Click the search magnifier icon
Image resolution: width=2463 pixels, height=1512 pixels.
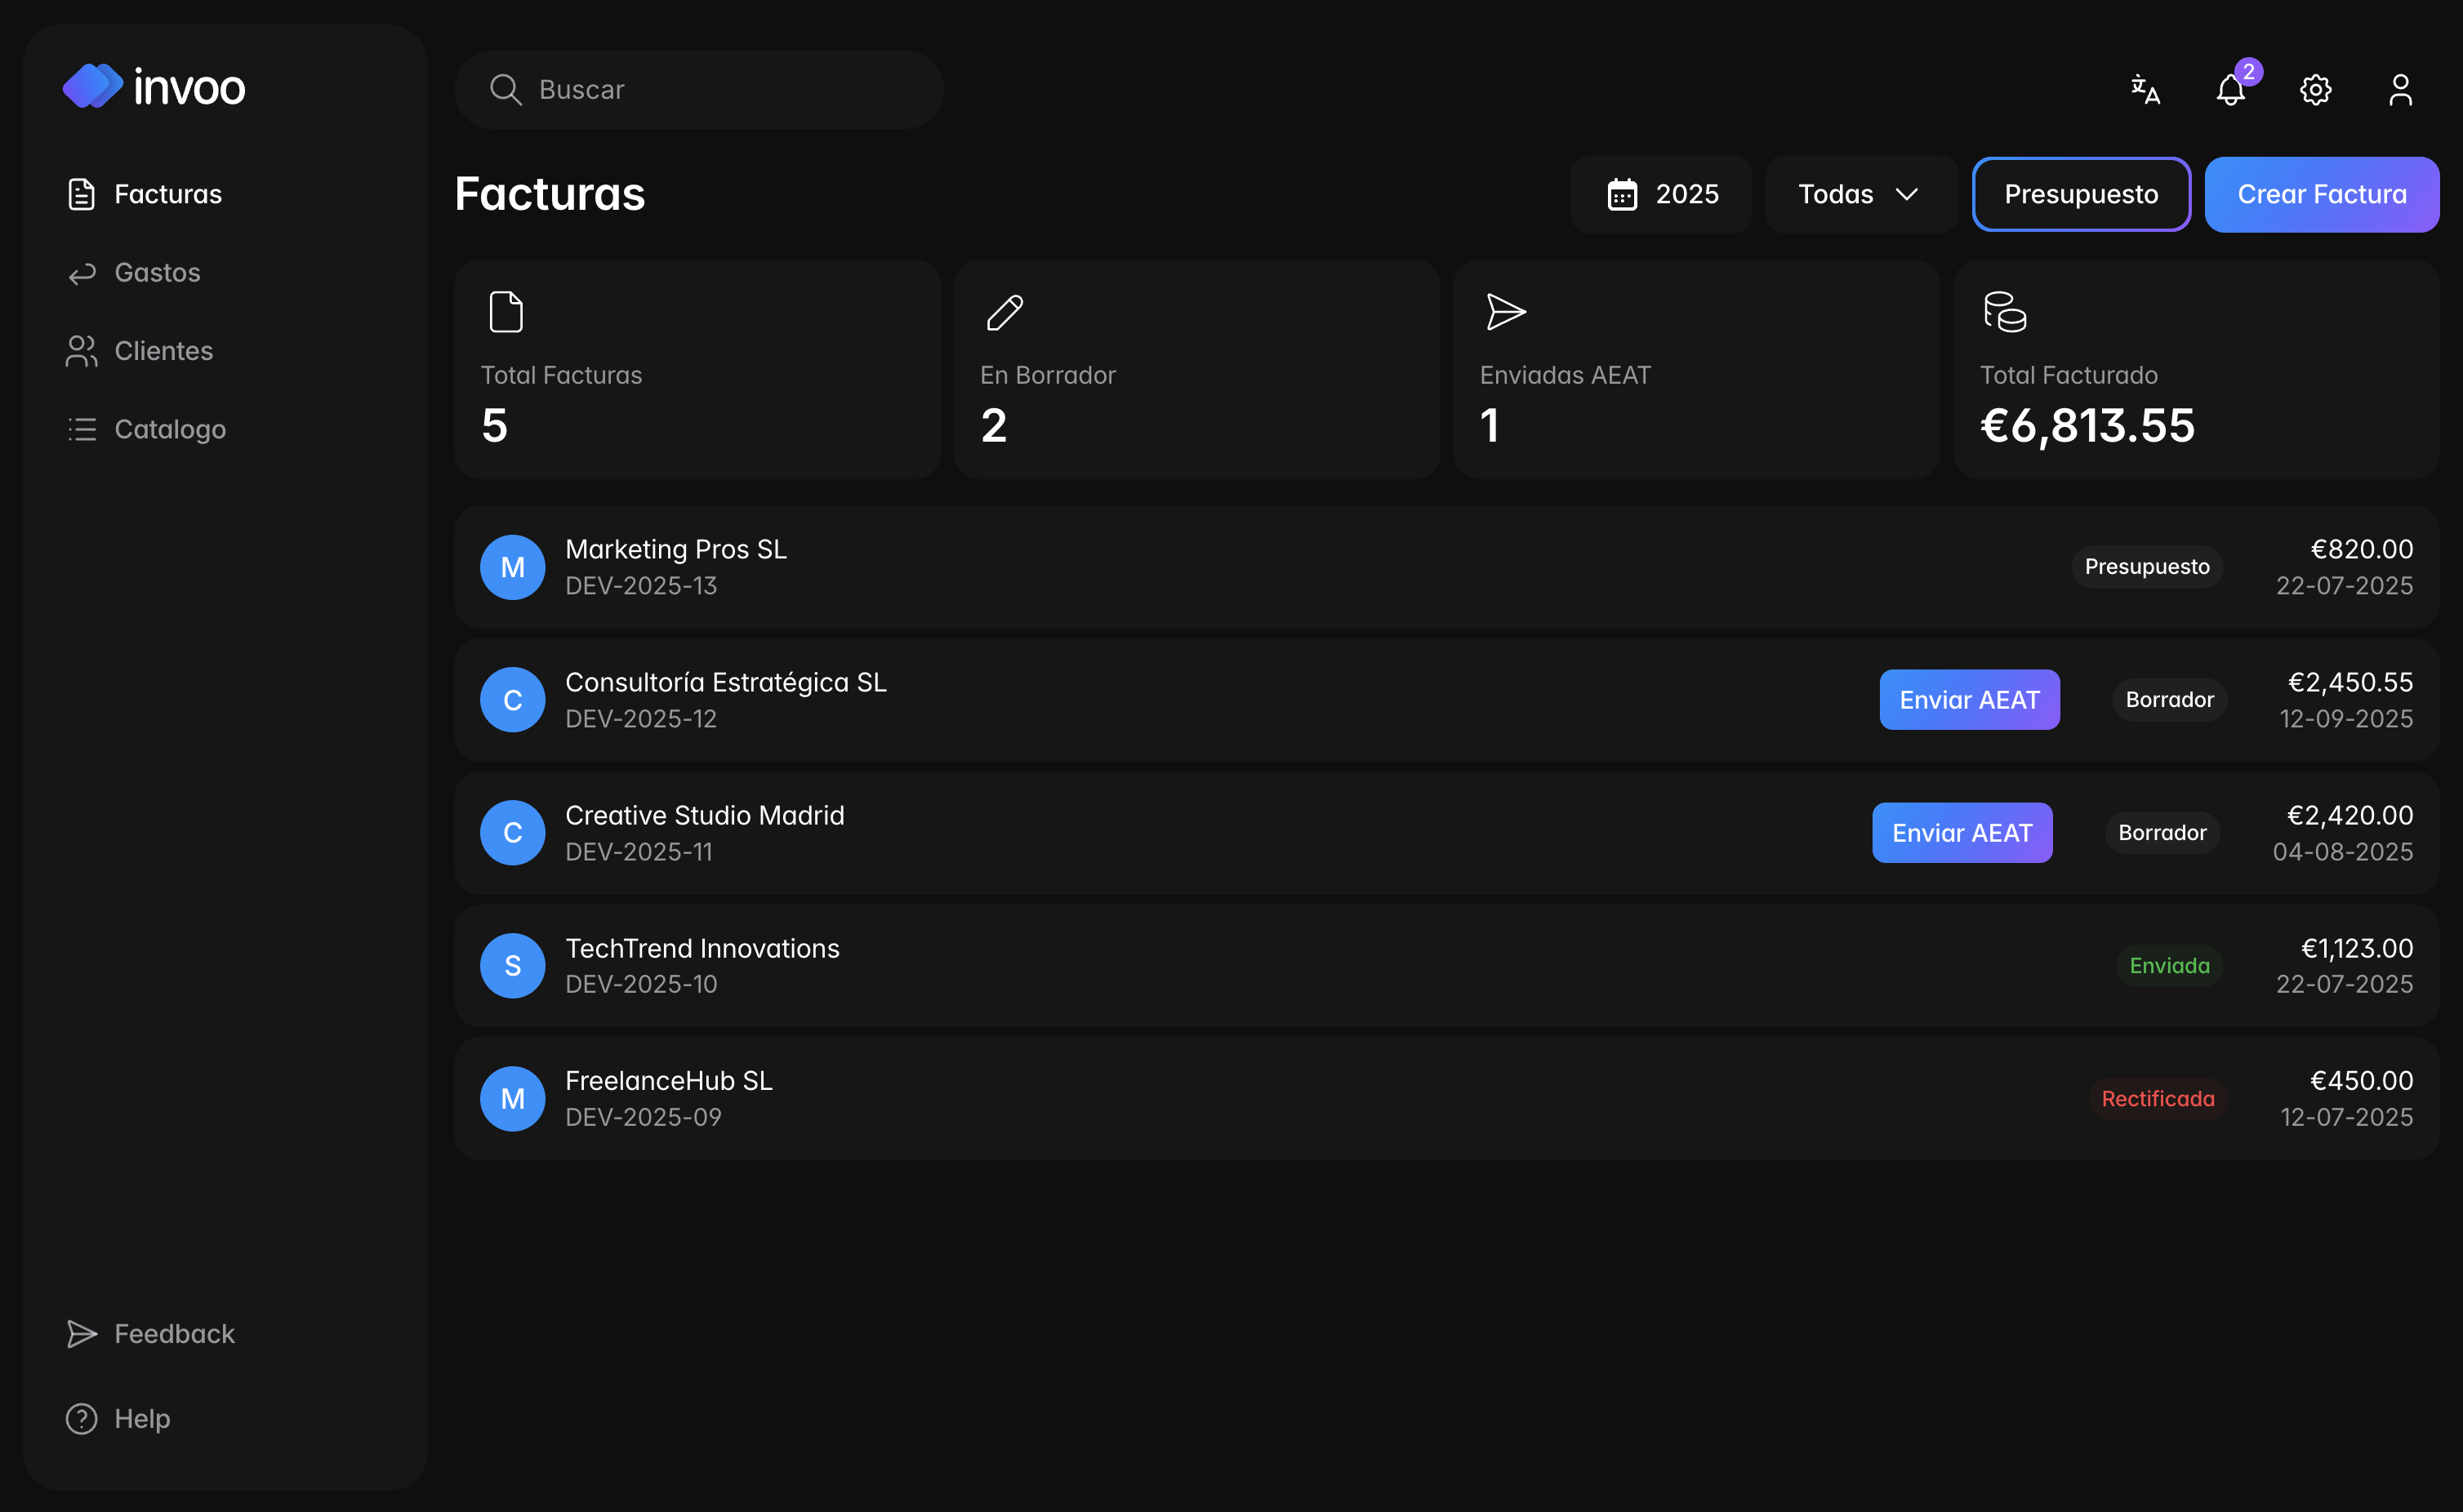505,90
